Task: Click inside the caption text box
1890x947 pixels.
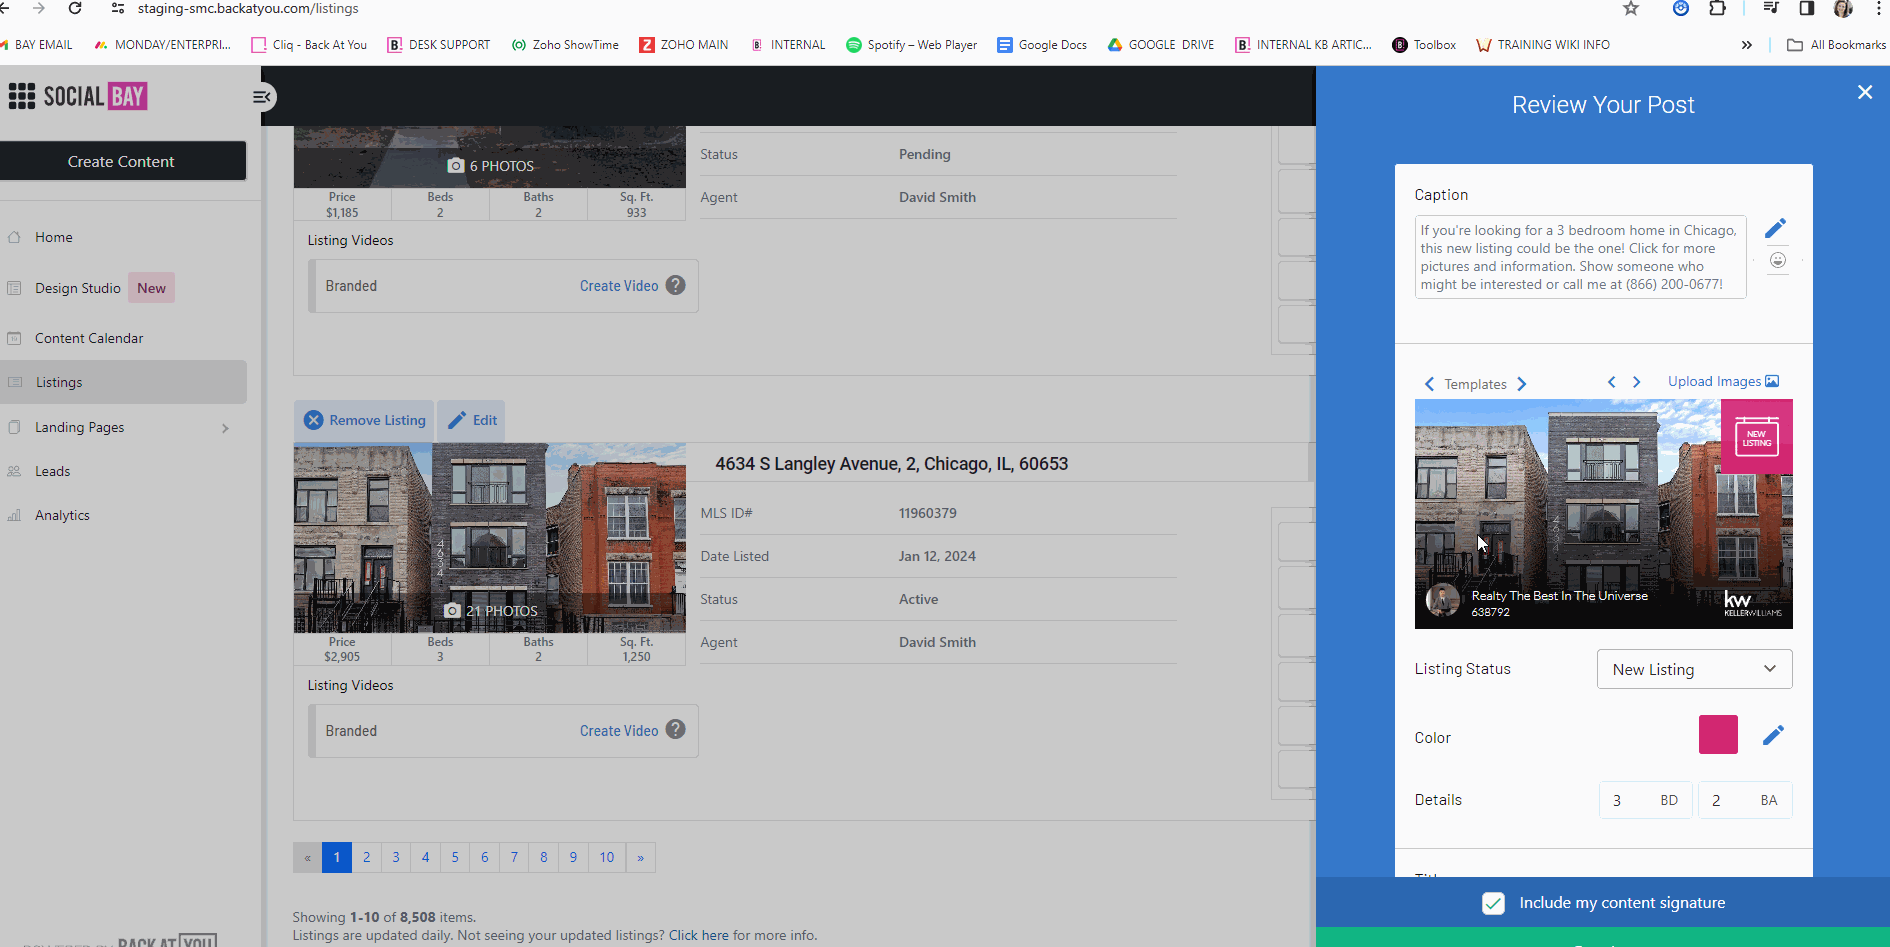Action: click(x=1580, y=257)
